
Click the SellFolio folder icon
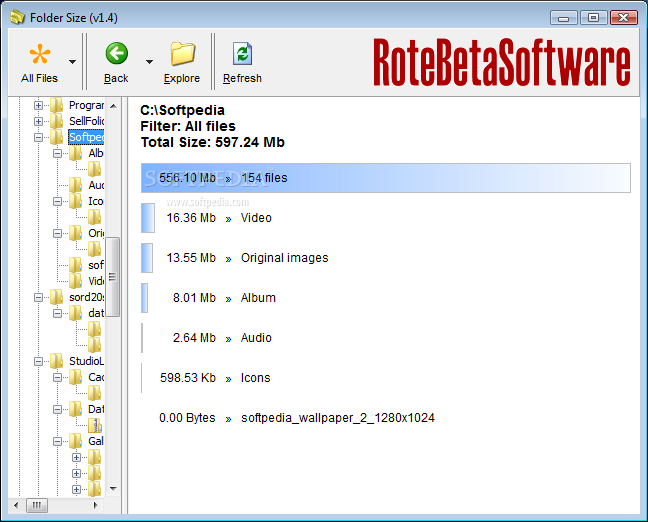(56, 121)
